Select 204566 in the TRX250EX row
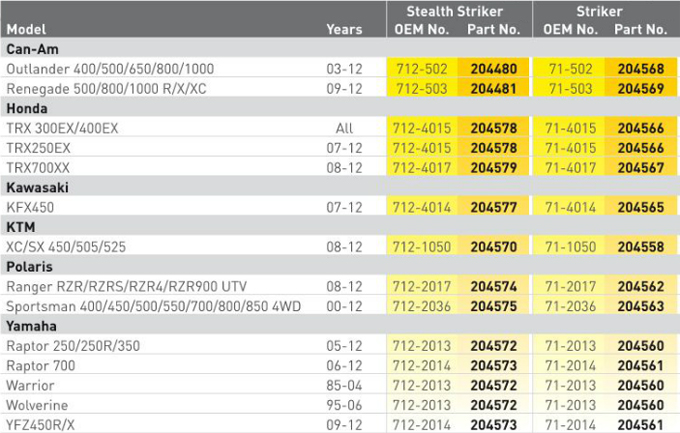This screenshot has height=433, width=680. 641,148
